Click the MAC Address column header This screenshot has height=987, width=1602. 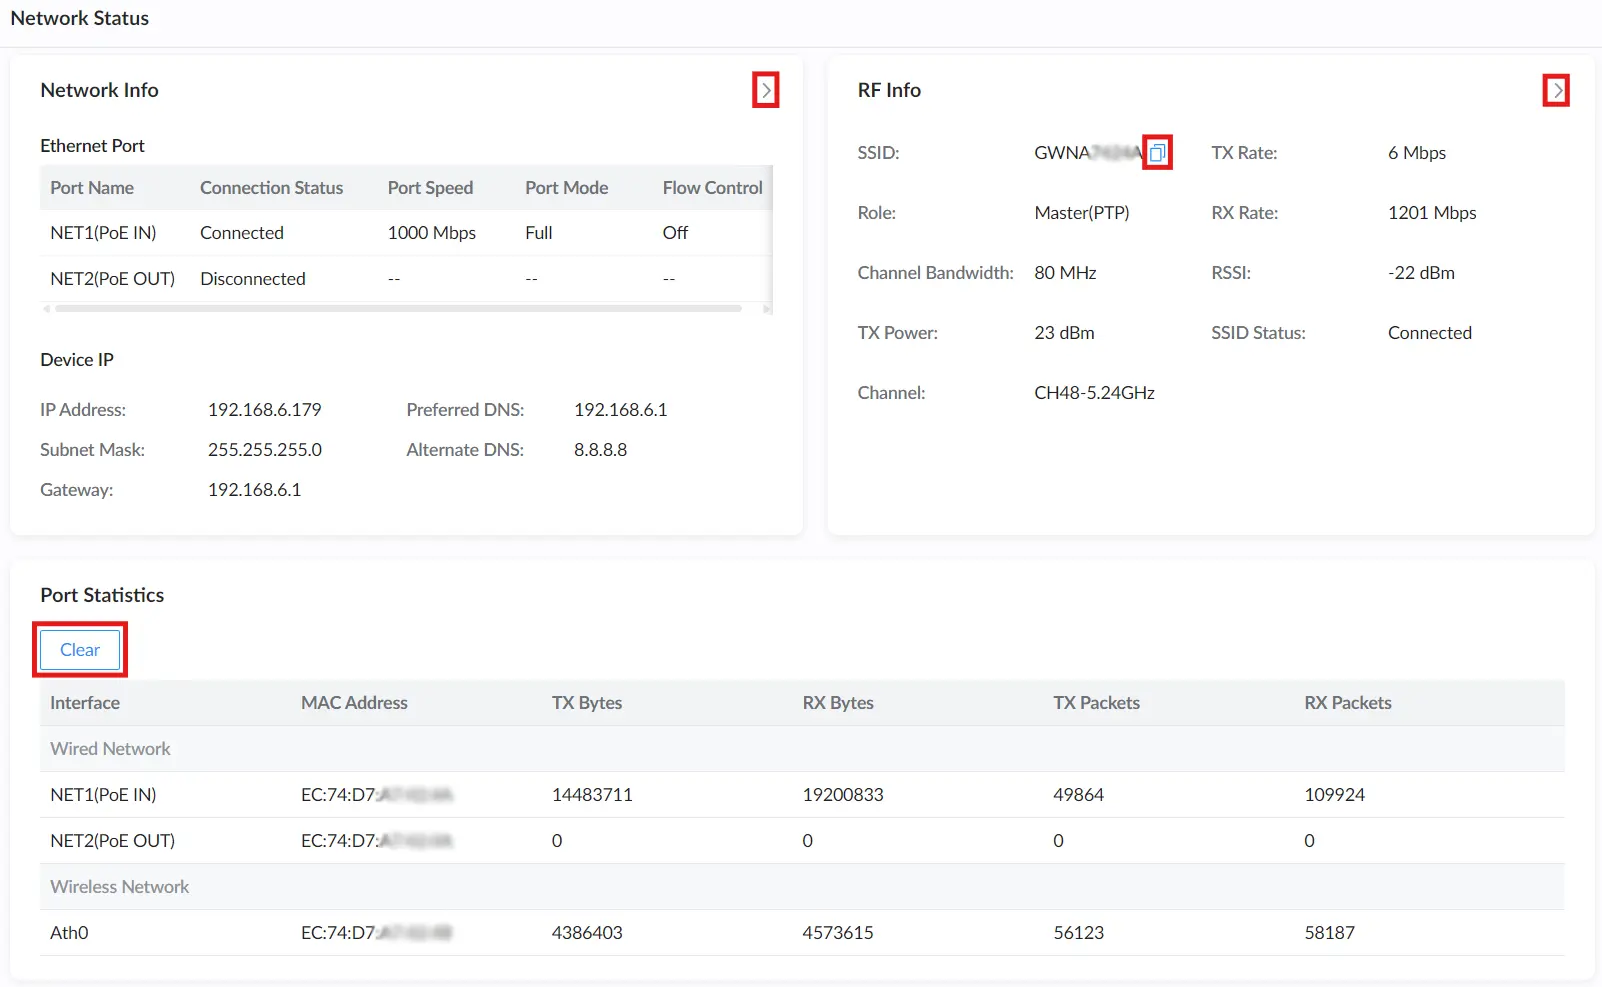354,703
